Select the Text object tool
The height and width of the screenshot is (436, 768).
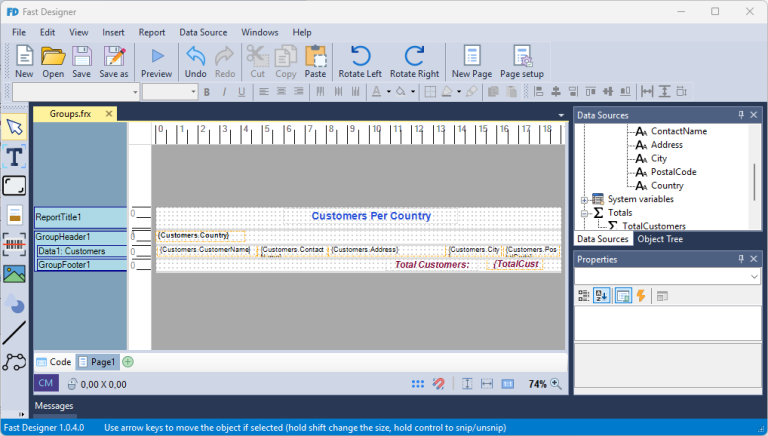pos(14,157)
